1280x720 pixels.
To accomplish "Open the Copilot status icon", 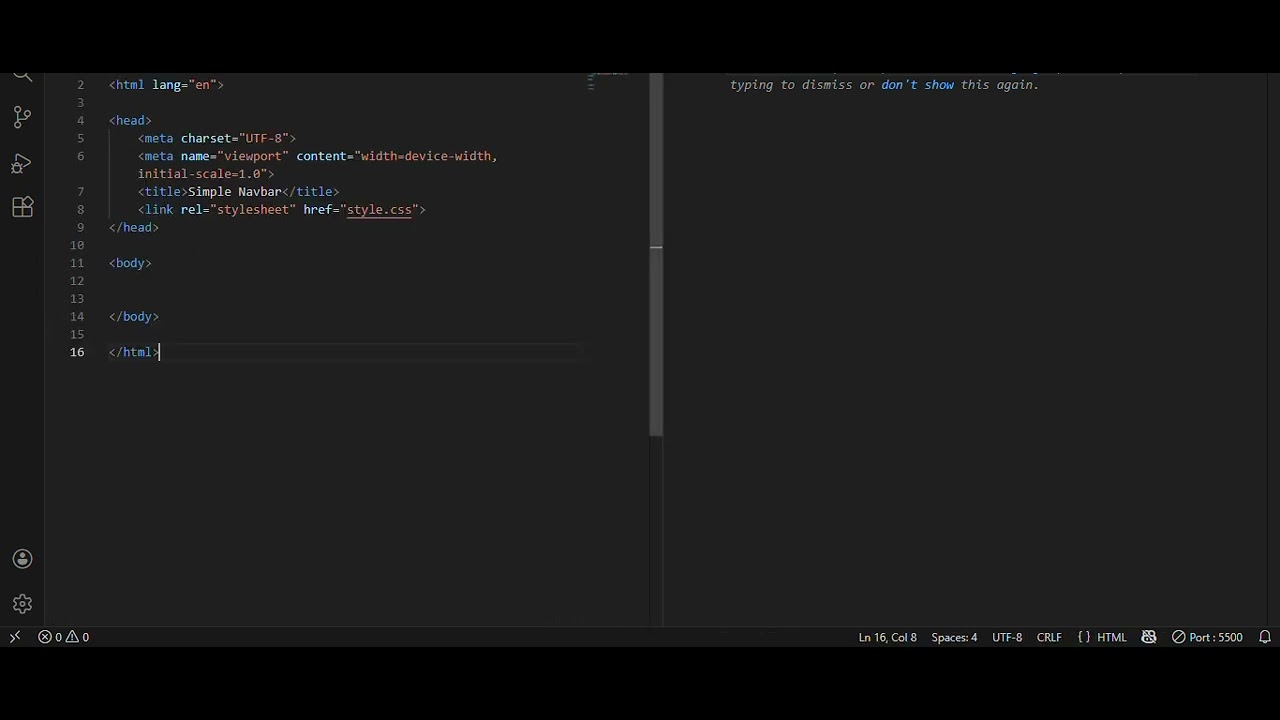I will pos(1149,637).
